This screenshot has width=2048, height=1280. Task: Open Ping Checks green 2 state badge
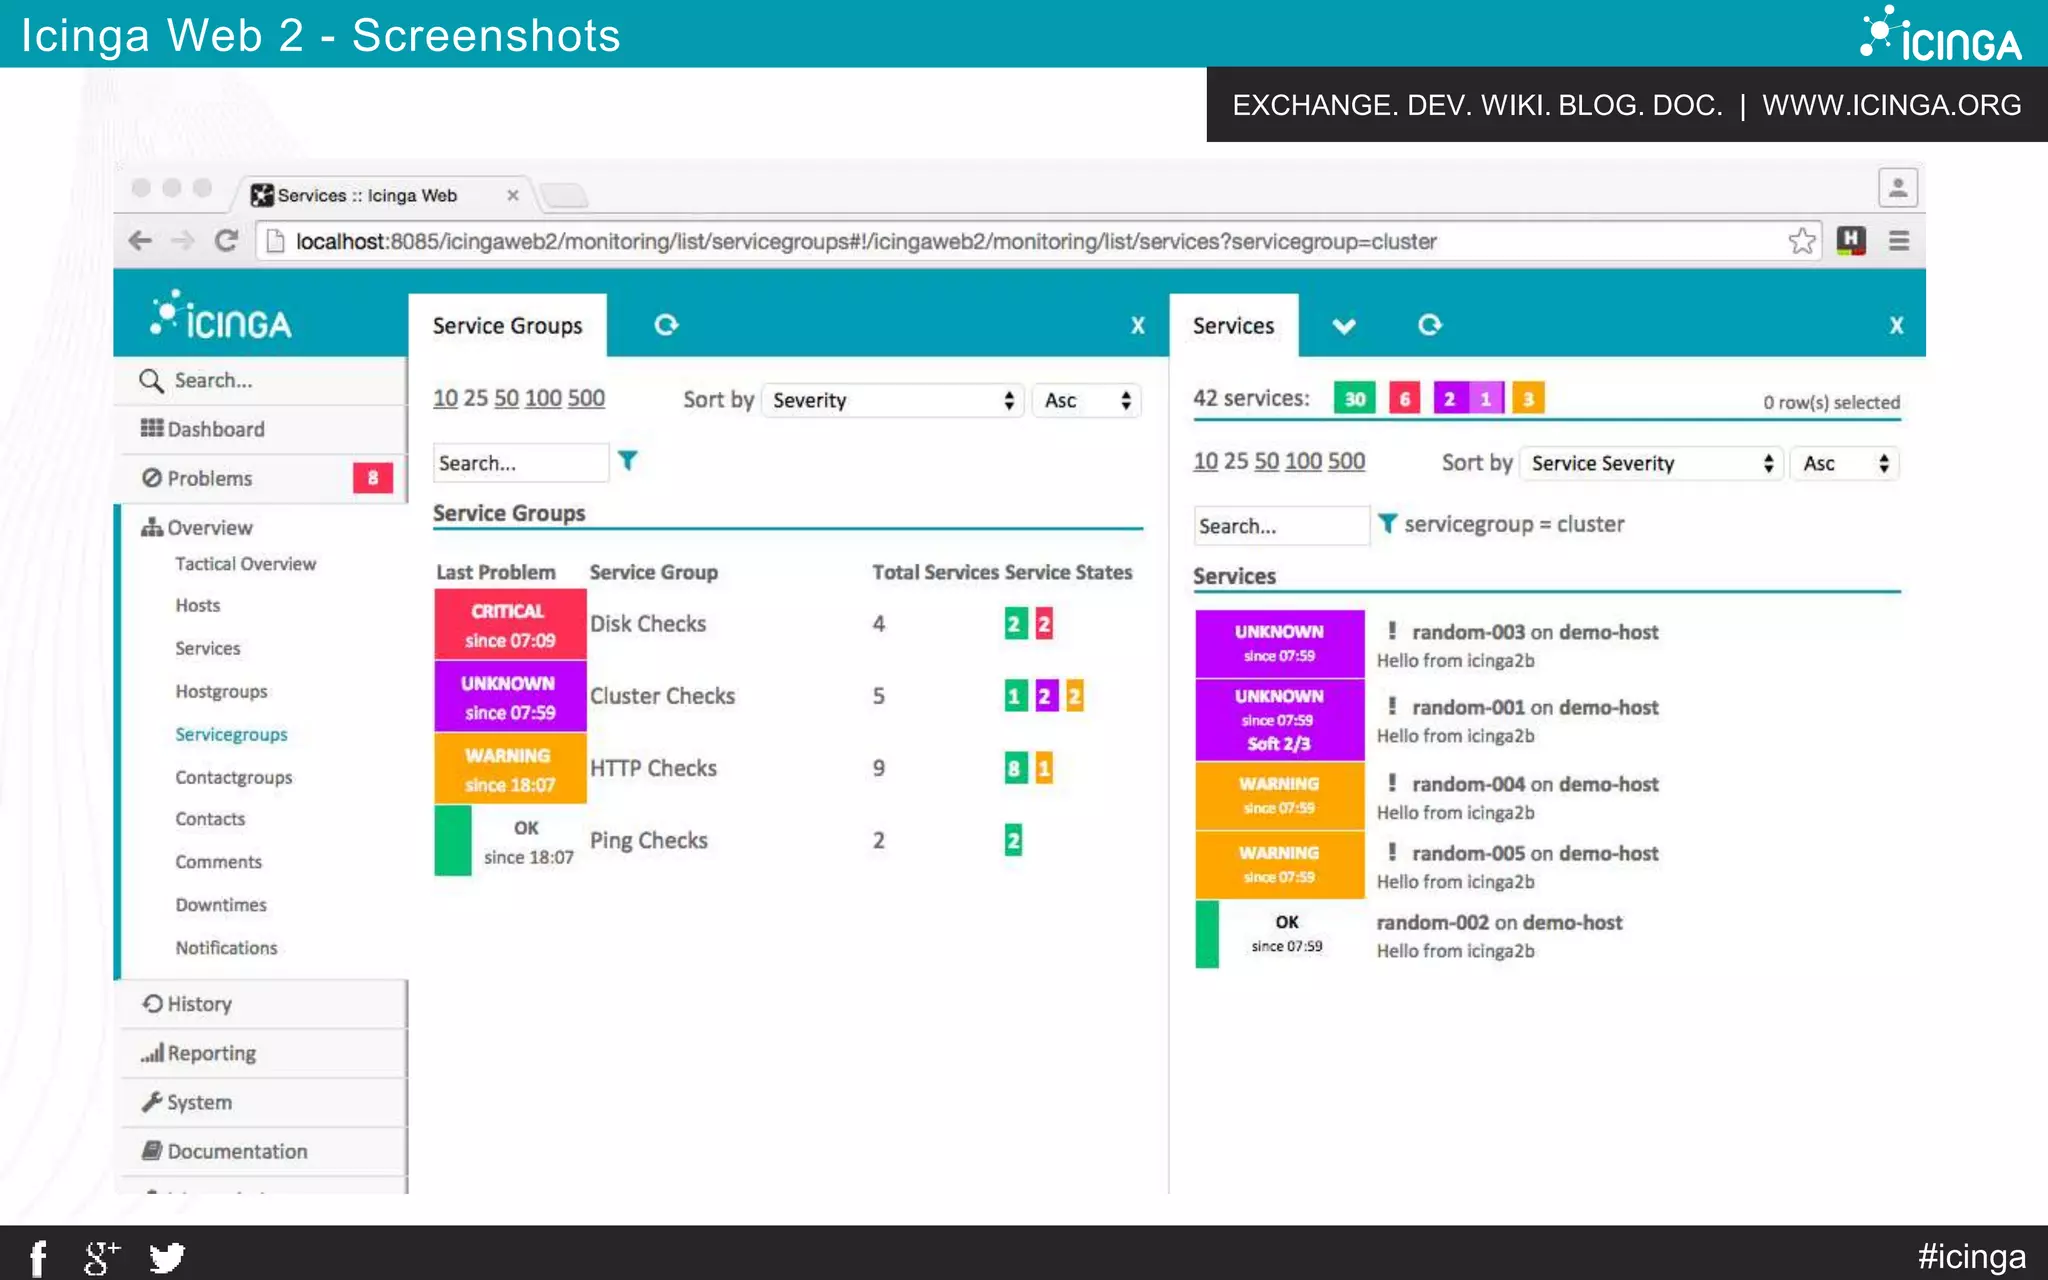[x=1013, y=840]
